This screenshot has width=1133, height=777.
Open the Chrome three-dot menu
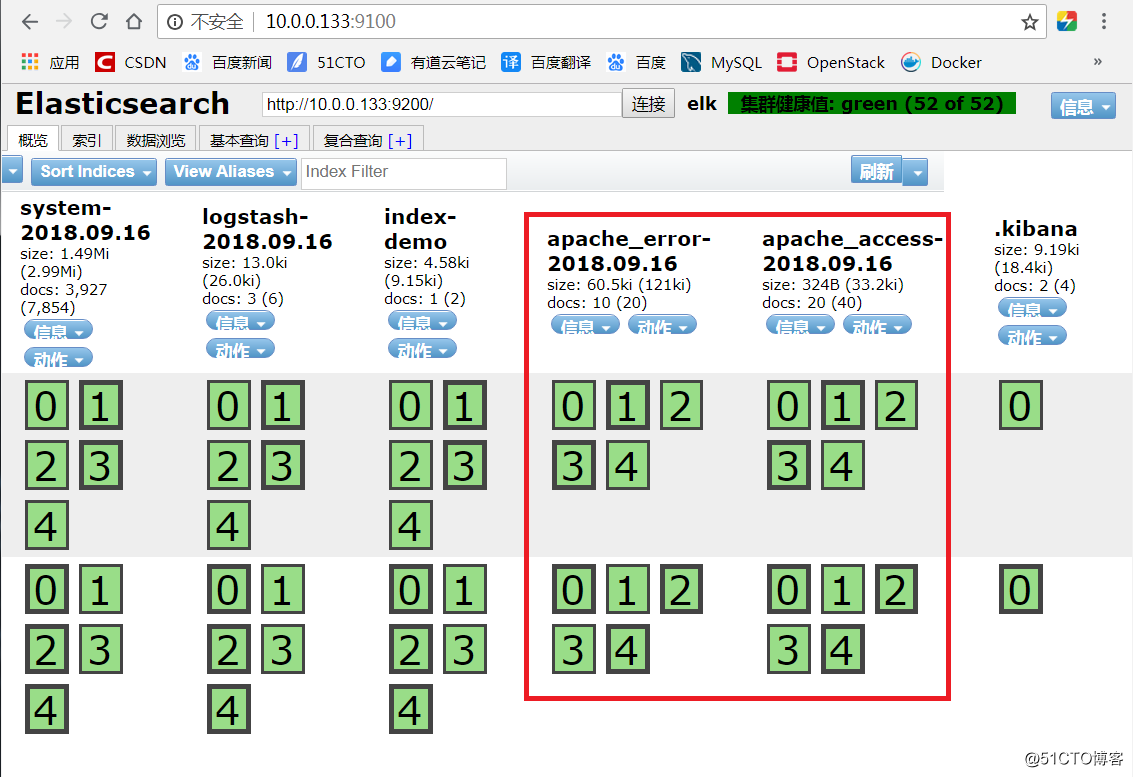pos(1103,22)
